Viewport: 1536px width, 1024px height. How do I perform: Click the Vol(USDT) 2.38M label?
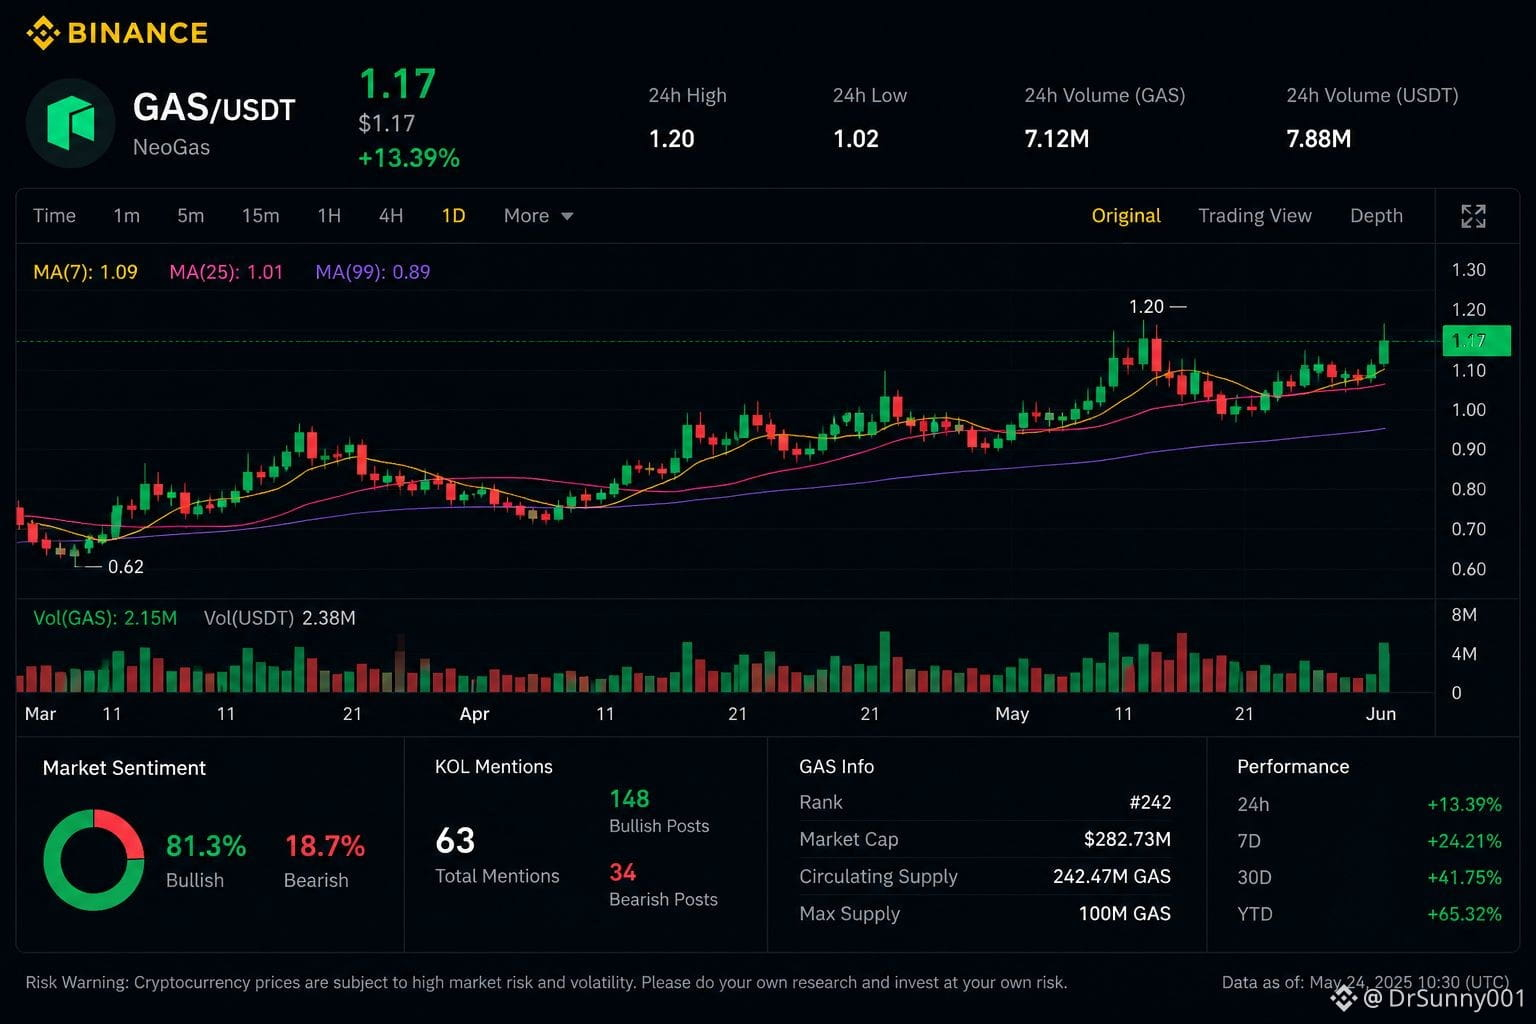pyautogui.click(x=279, y=618)
